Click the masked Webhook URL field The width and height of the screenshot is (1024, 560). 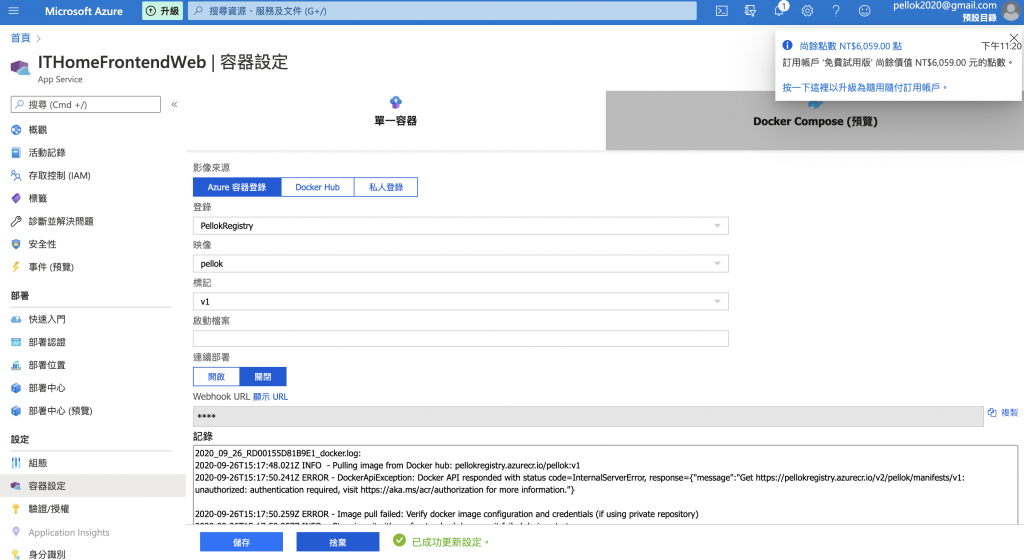[588, 416]
